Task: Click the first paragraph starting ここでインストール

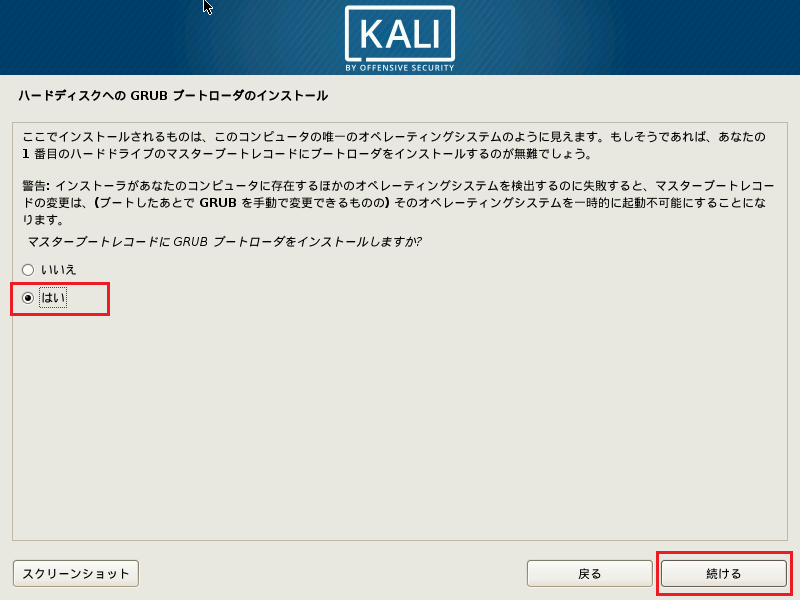Action: 394,145
